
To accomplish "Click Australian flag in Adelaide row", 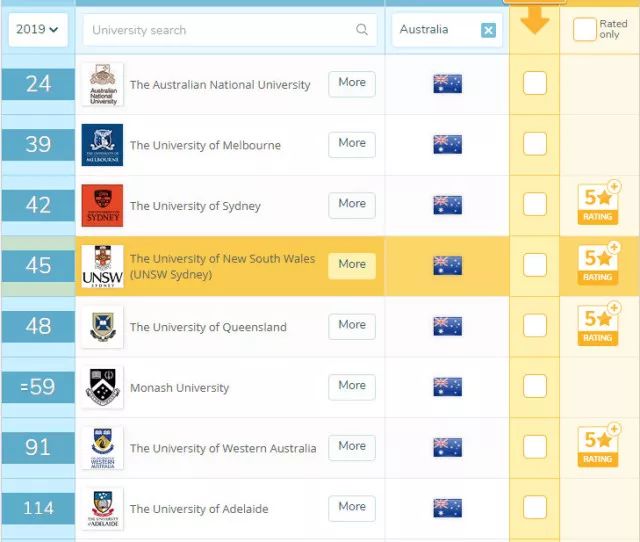I will coord(448,508).
